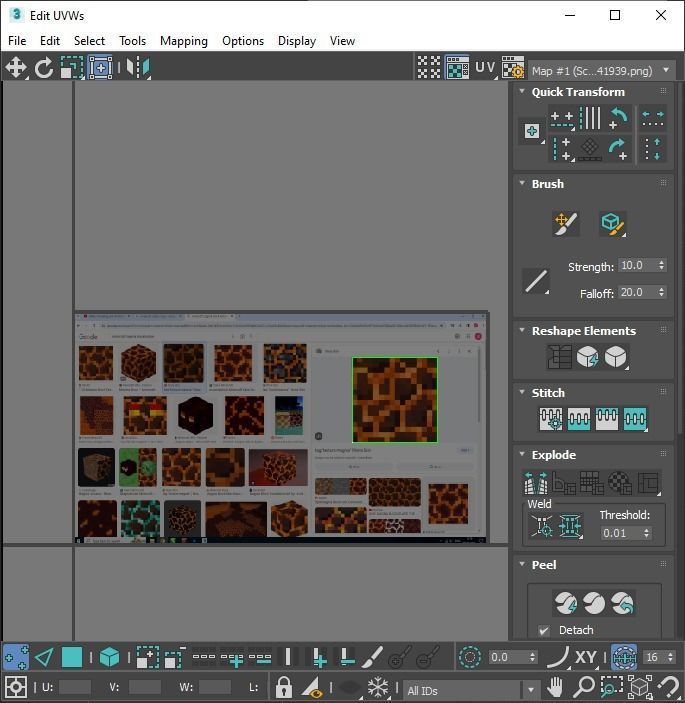
Task: Click the Reset Peel icon
Action: point(622,603)
